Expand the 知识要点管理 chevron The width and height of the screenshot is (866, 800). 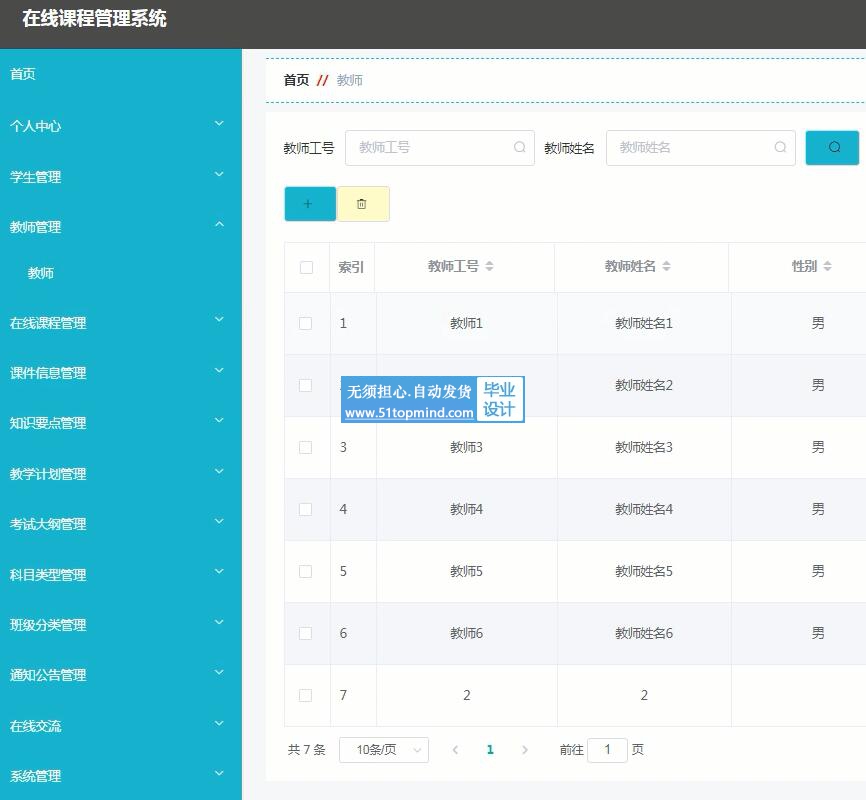[x=219, y=420]
